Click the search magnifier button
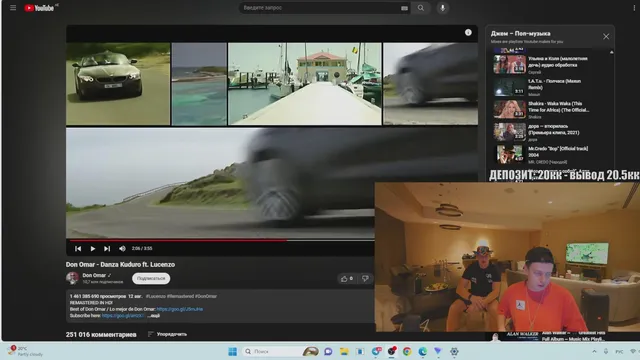This screenshot has width=640, height=360. pos(420,8)
